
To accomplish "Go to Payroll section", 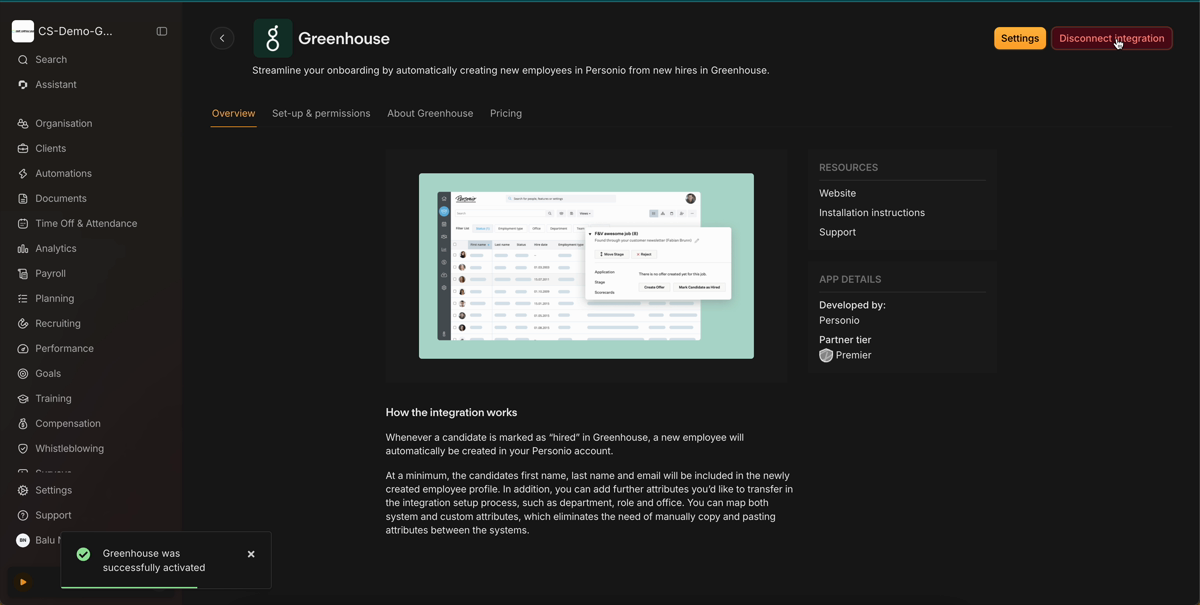I will 51,274.
